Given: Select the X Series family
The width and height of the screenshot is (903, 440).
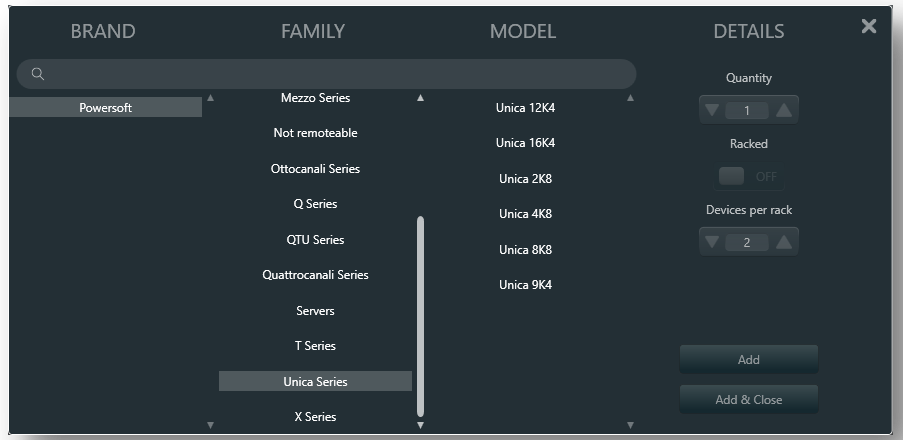Looking at the screenshot, I should (x=315, y=416).
